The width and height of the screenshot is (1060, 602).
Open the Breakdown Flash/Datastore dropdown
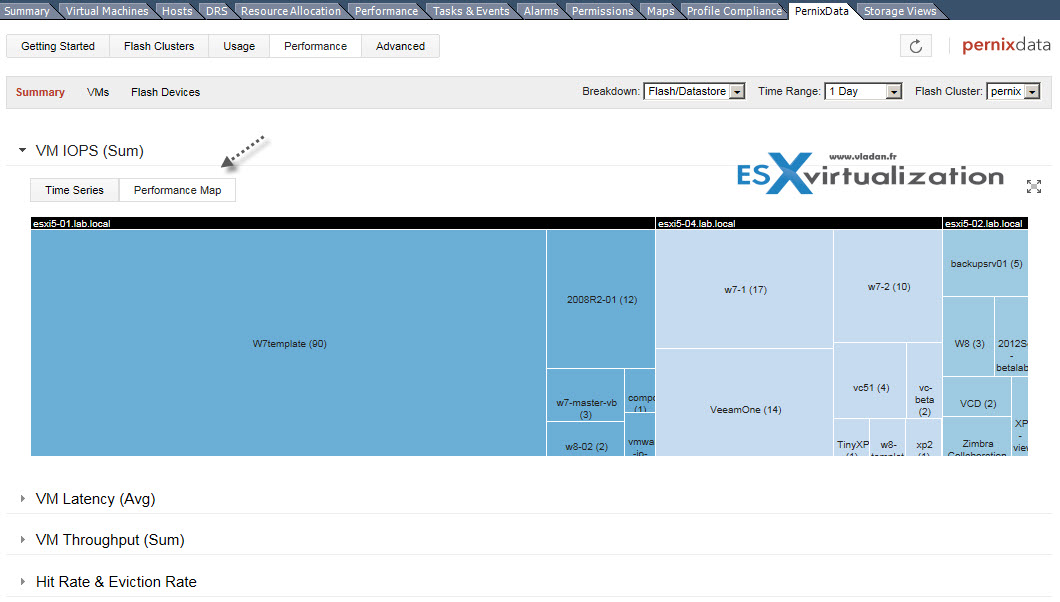pos(694,91)
